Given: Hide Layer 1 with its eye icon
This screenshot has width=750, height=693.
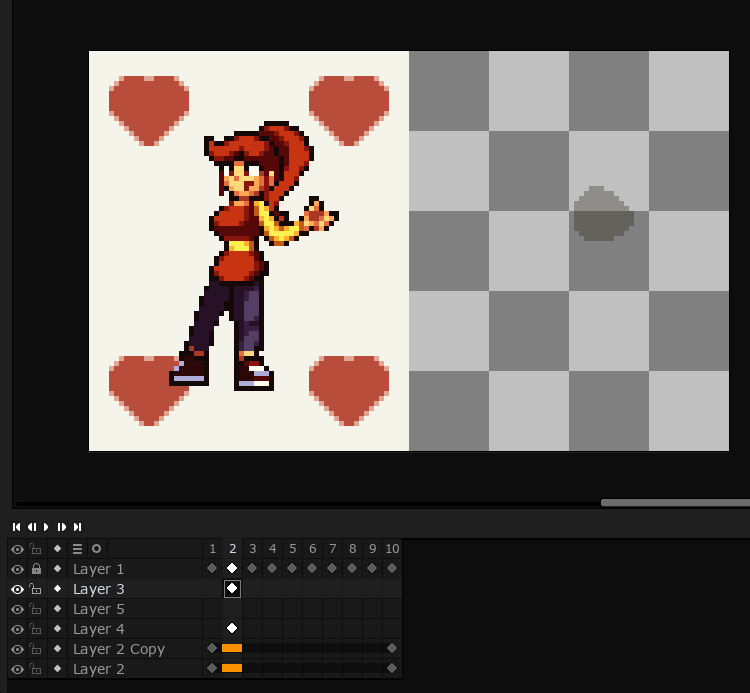Looking at the screenshot, I should (x=17, y=569).
